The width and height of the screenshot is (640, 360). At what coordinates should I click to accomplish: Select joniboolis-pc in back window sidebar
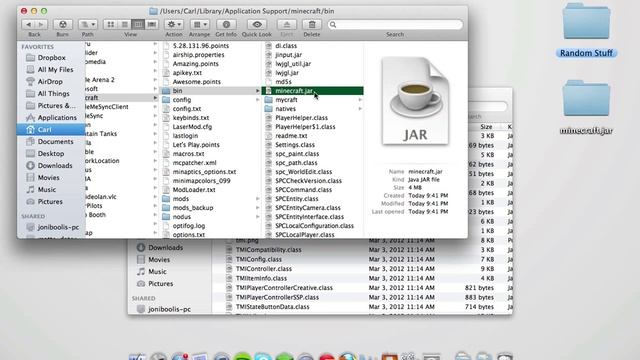[169, 309]
